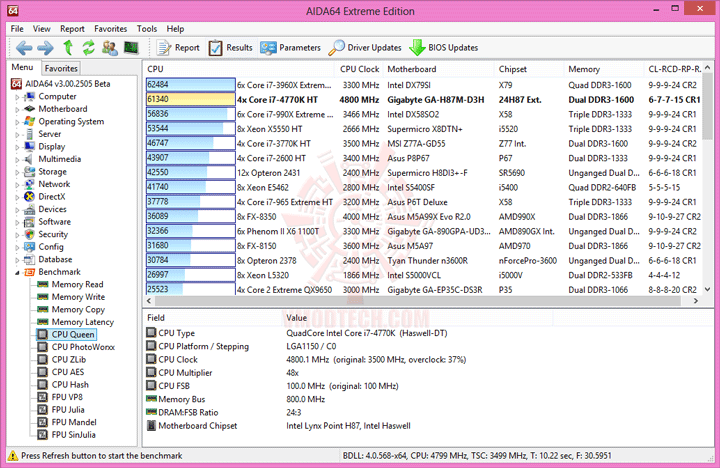Open the Help menu

[175, 28]
